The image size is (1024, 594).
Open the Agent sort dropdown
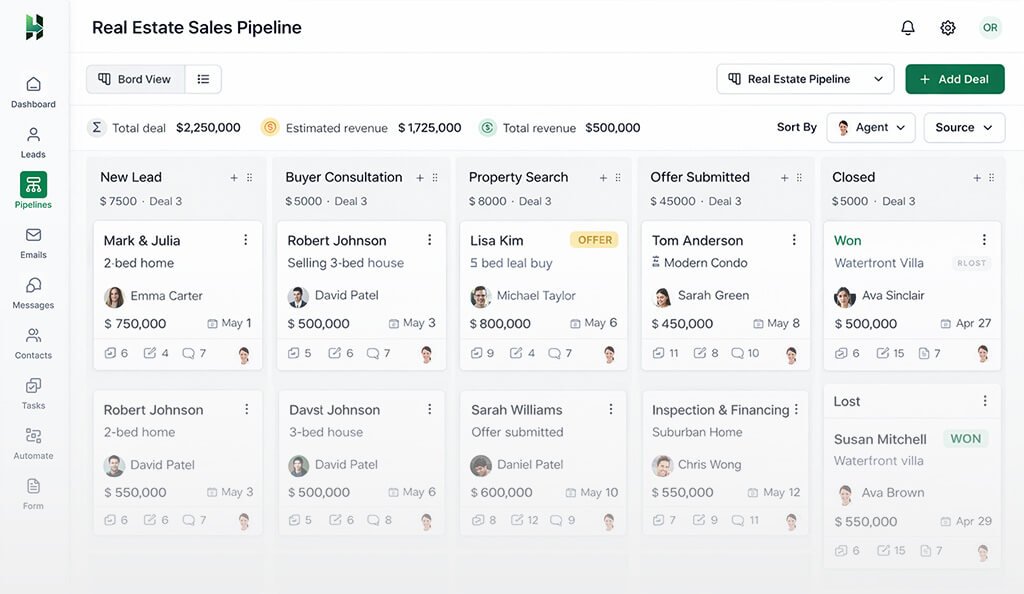pos(869,127)
